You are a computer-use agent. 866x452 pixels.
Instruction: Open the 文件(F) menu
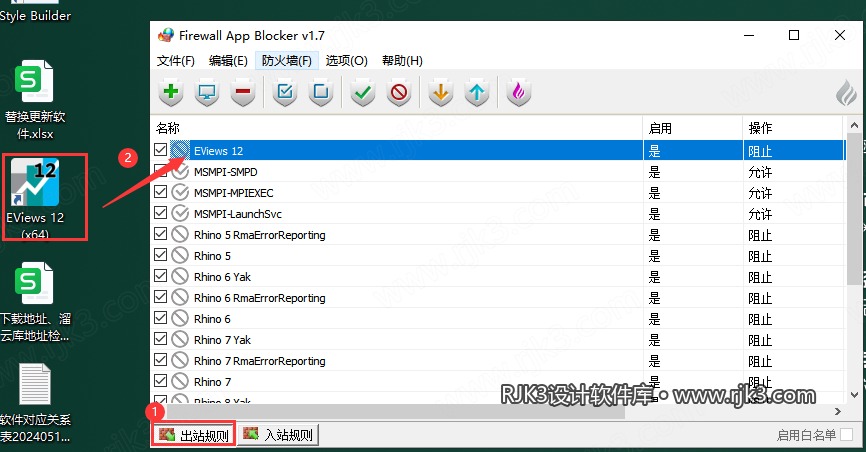tap(176, 61)
